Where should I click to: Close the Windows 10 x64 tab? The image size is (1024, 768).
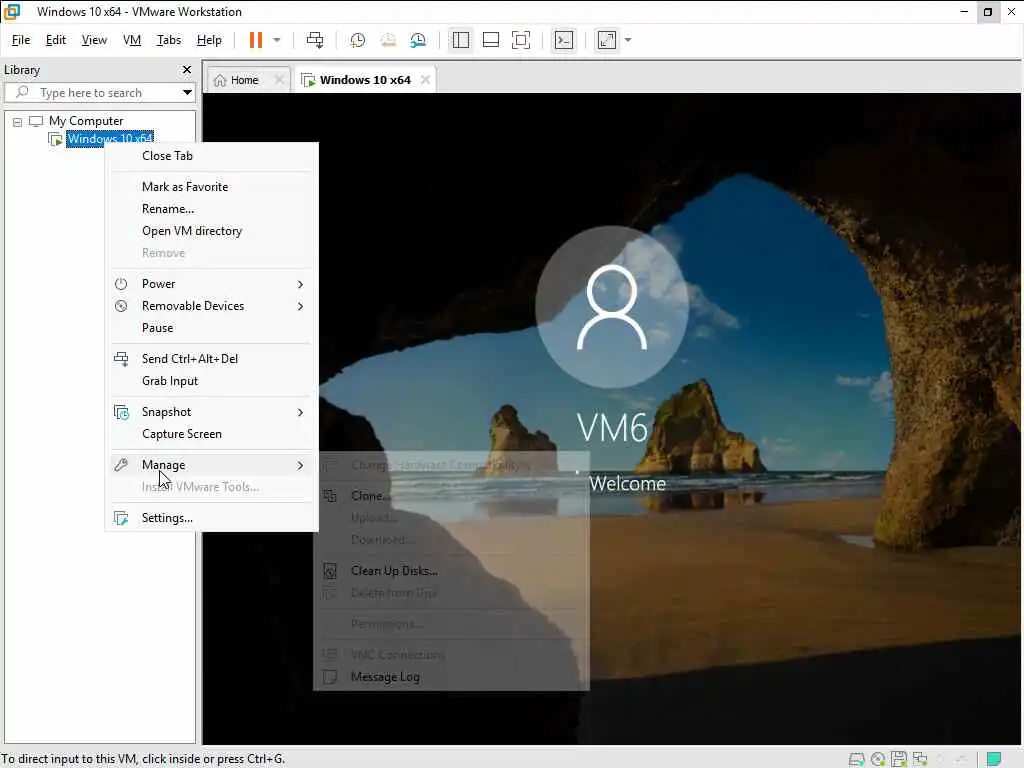tap(426, 80)
